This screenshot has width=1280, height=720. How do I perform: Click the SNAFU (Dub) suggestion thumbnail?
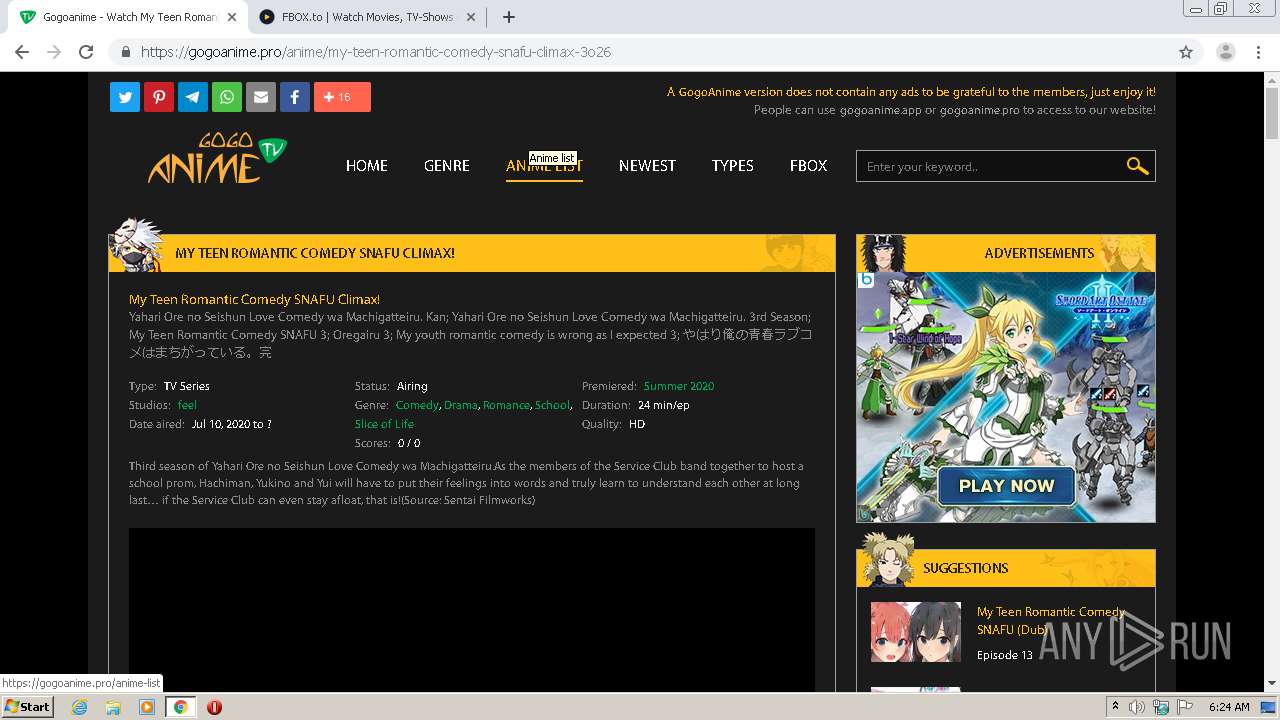(x=916, y=632)
